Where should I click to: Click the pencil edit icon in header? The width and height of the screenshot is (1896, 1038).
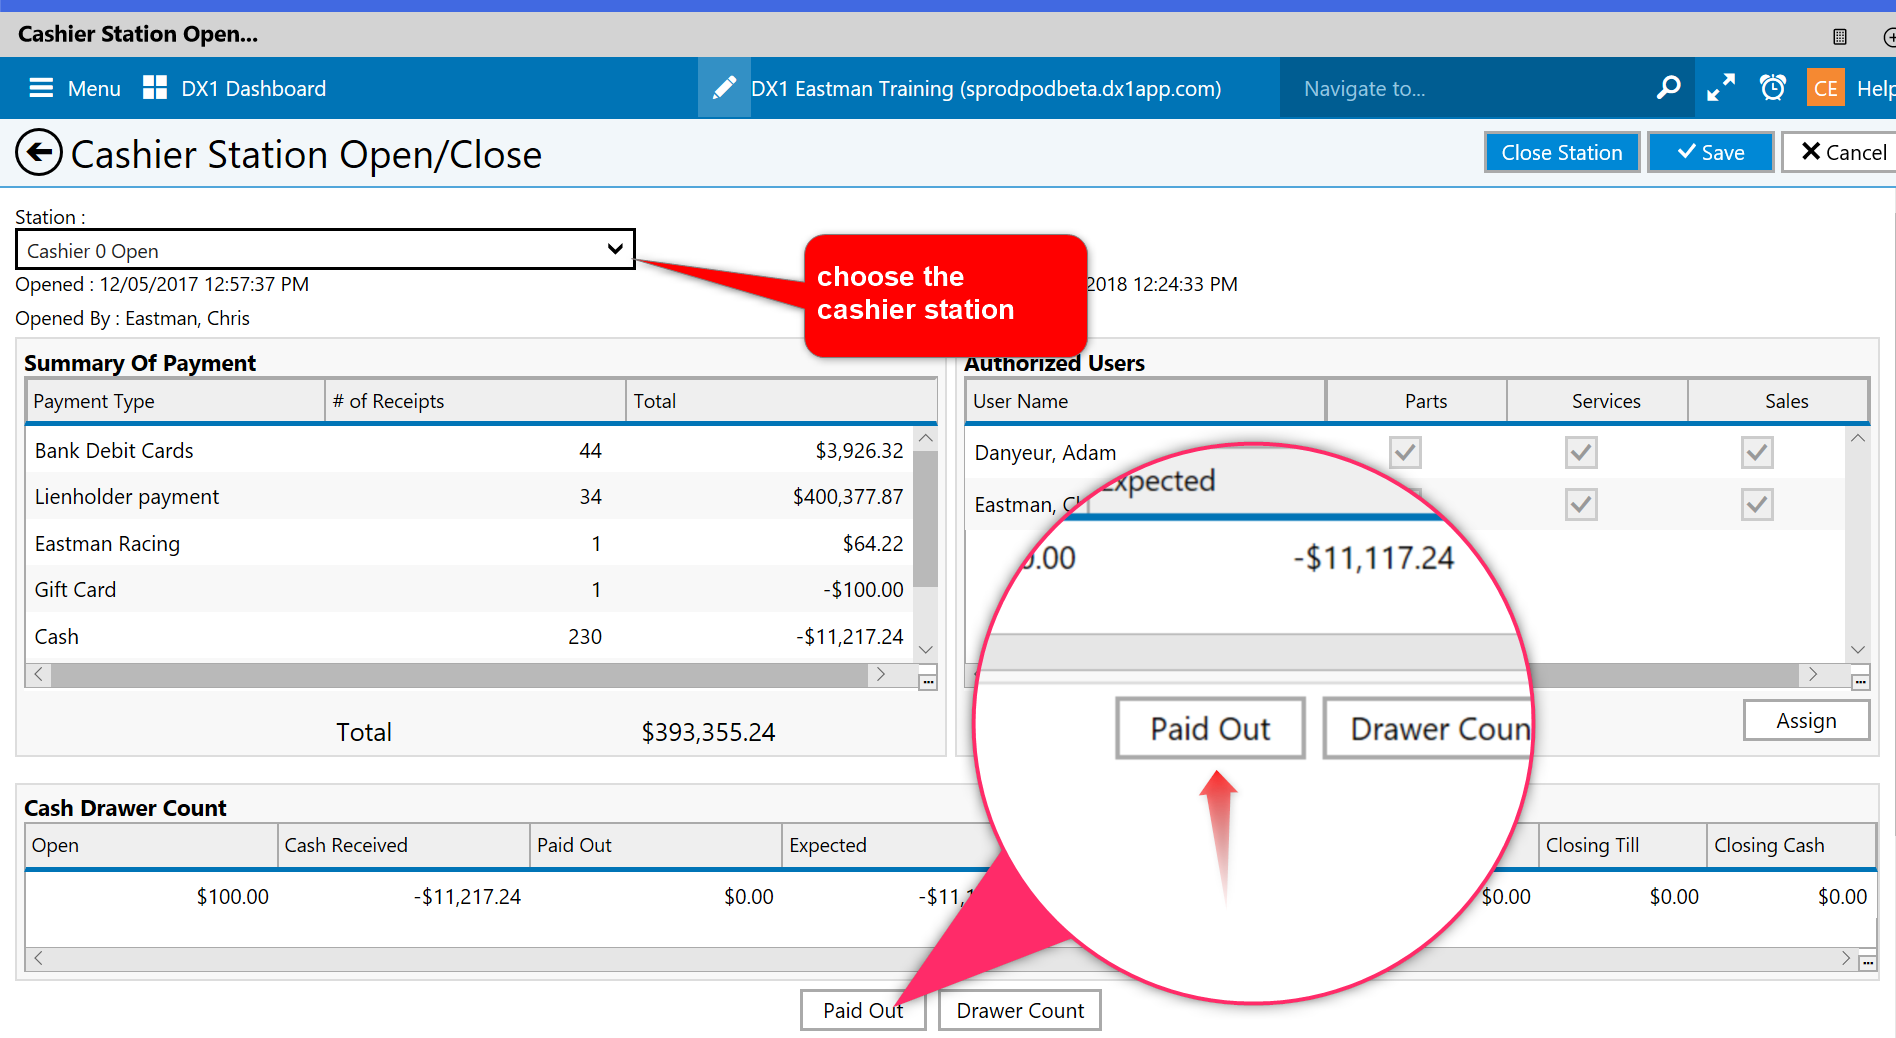click(x=724, y=88)
